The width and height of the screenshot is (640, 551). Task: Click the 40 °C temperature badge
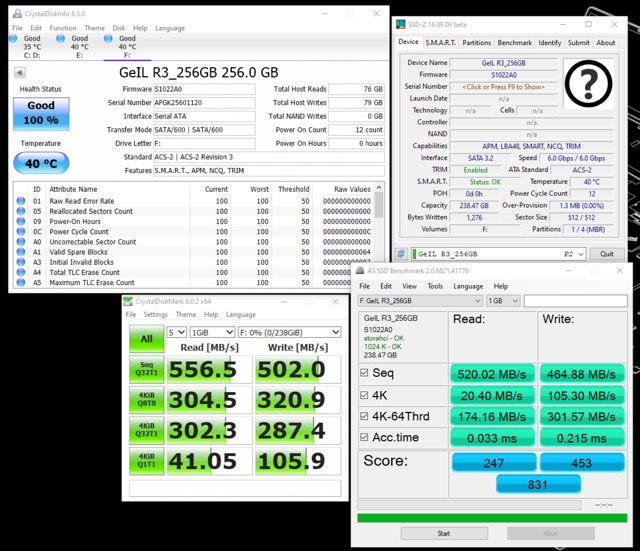41,163
